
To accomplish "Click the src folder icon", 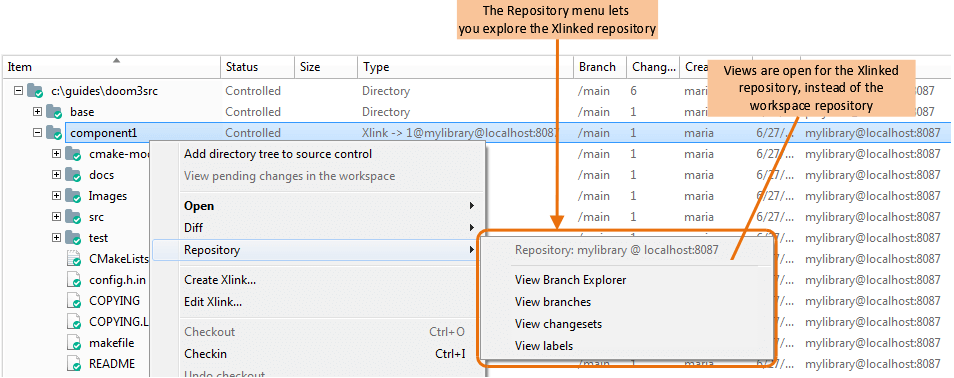I will click(74, 217).
